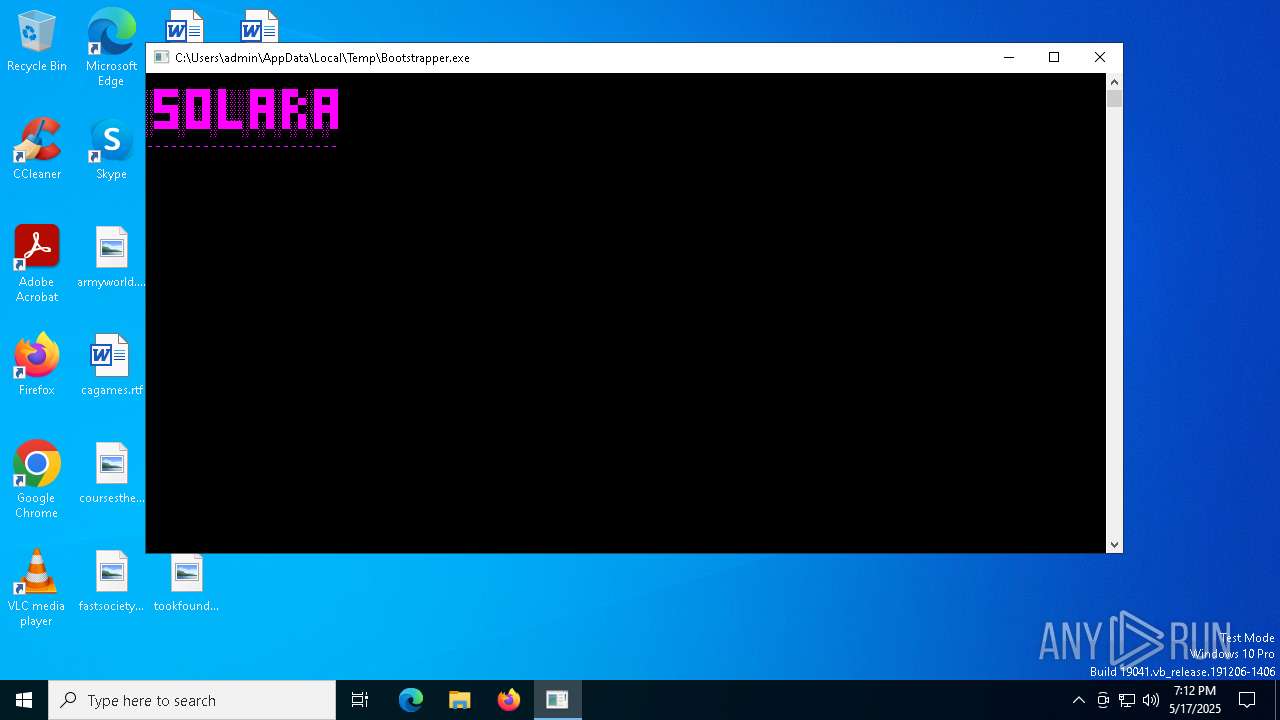Click the second Word document icon behind the console

259,26
